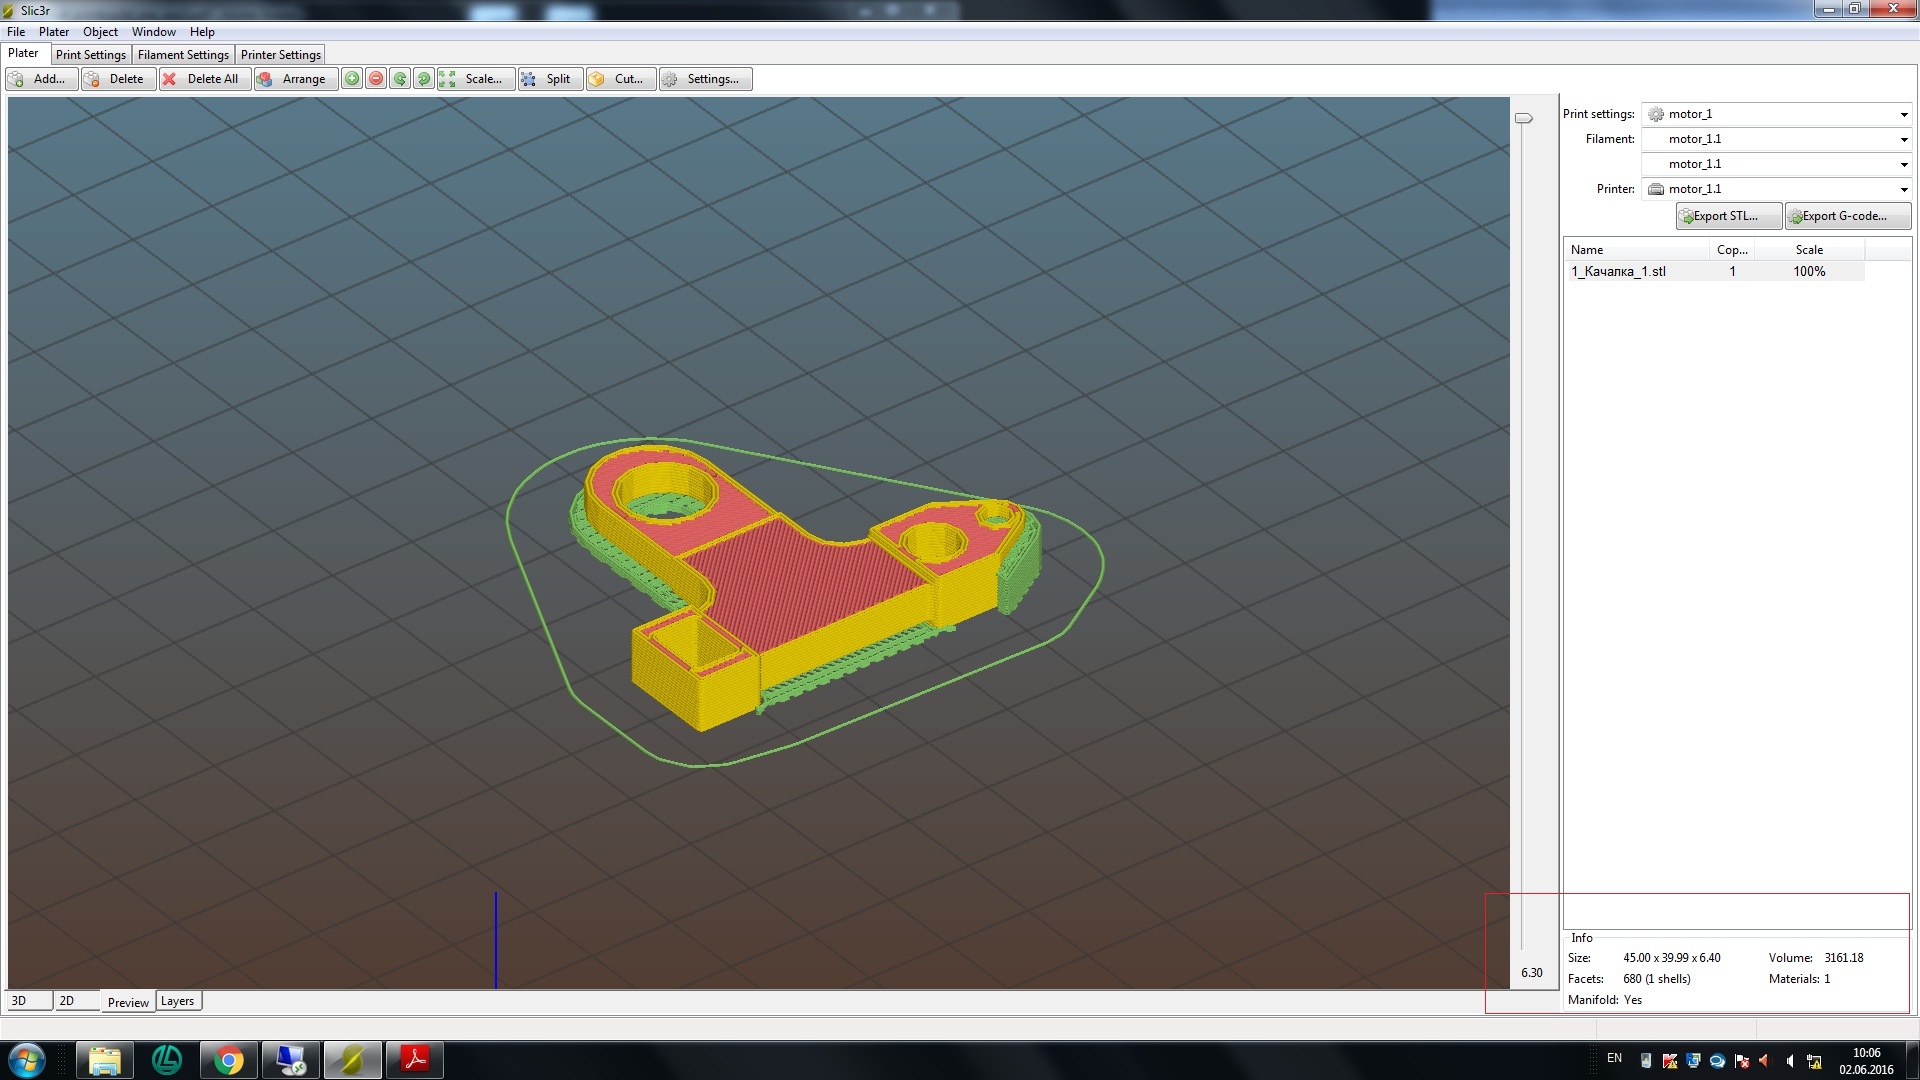1920x1080 pixels.
Task: Switch to Filament Settings tab
Action: [x=183, y=55]
